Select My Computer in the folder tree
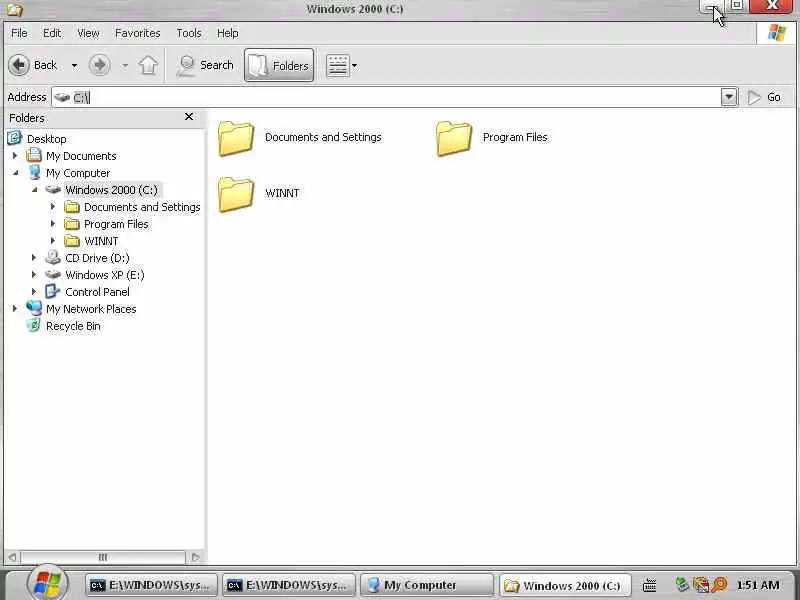Viewport: 800px width, 600px height. 78,173
